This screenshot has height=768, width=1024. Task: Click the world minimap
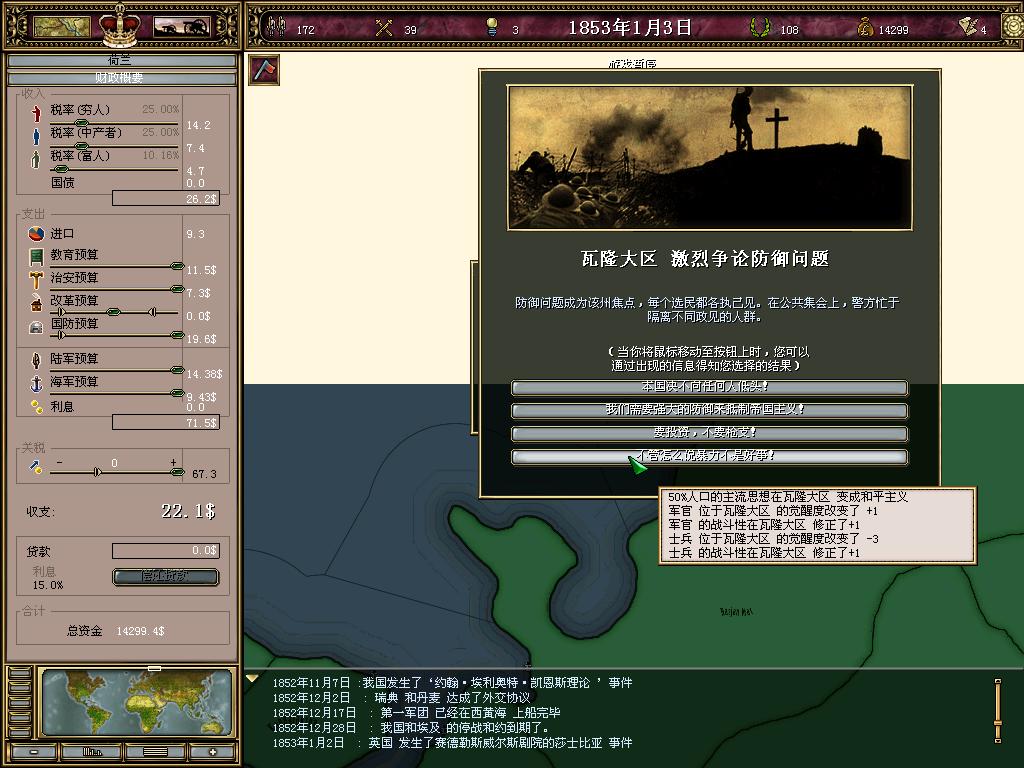tap(137, 702)
